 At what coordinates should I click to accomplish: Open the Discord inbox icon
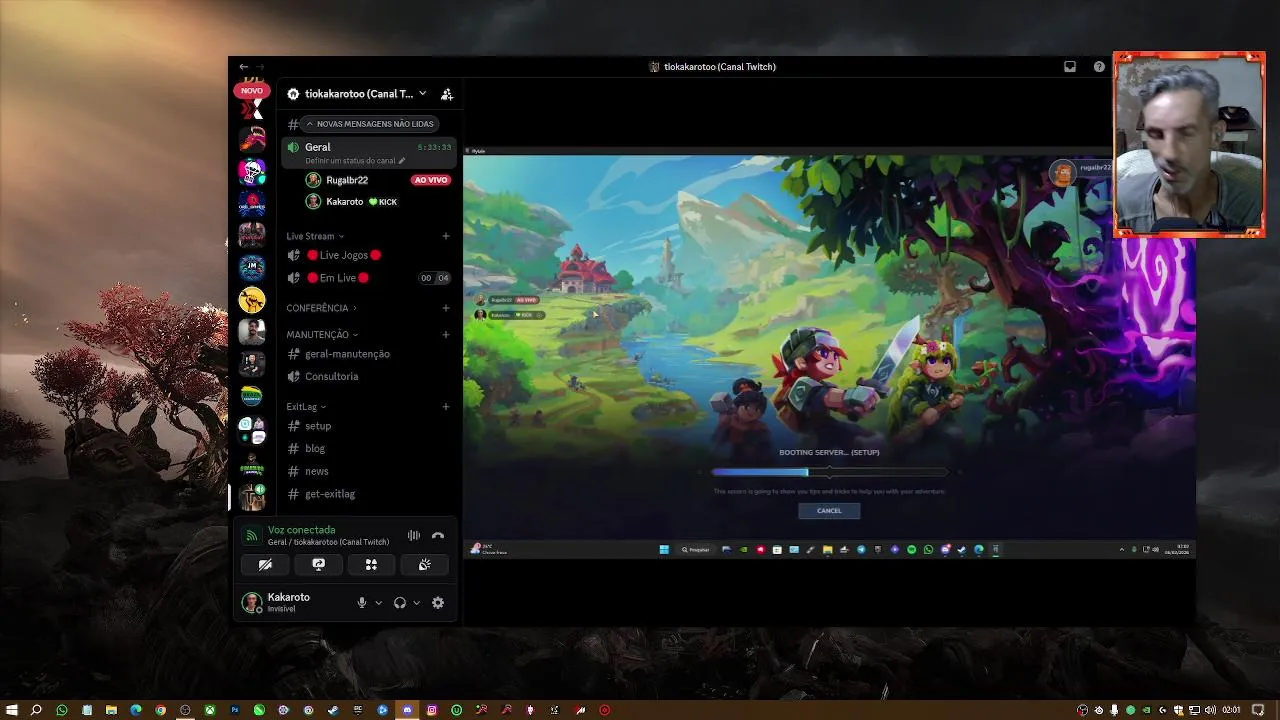tap(1070, 67)
